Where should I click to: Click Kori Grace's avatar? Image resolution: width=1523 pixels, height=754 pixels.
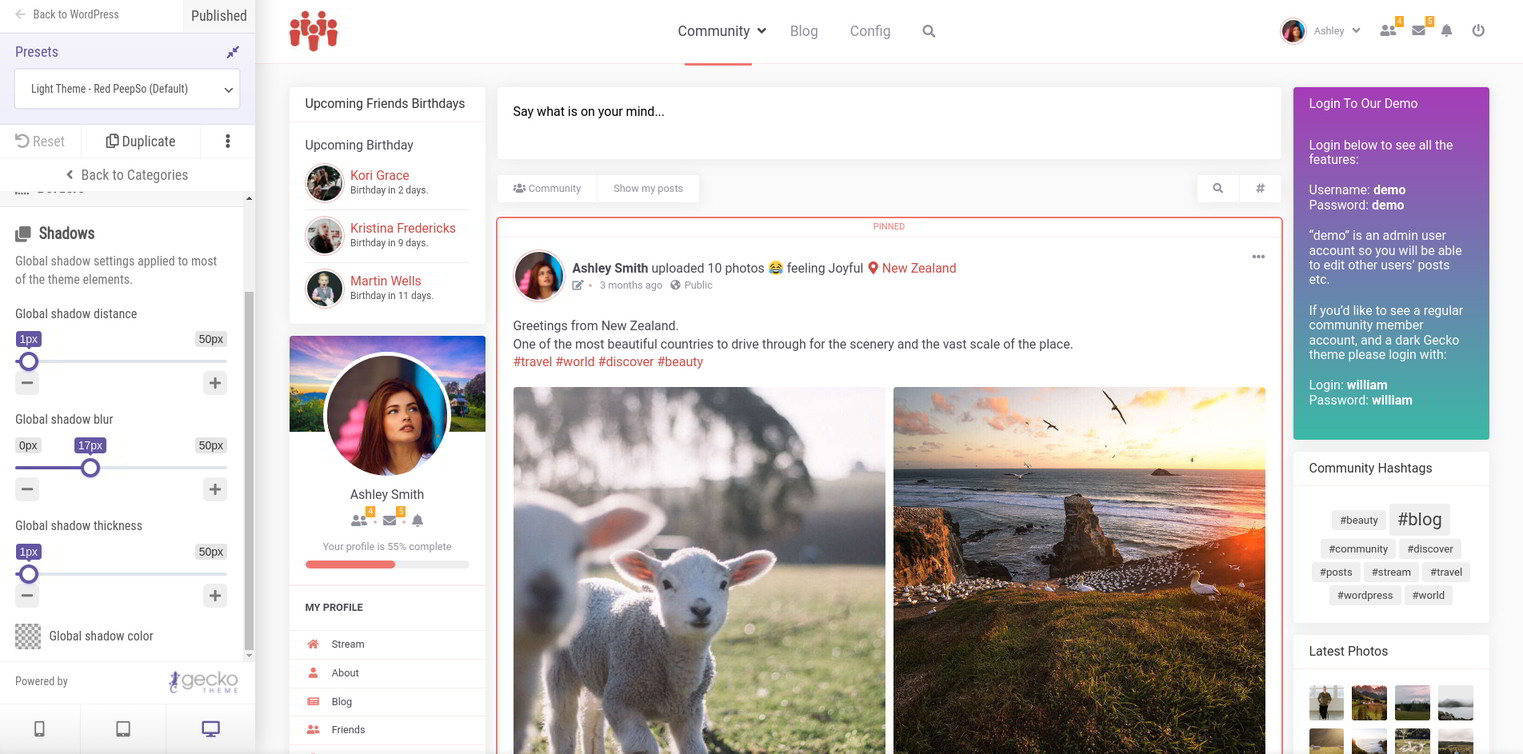click(324, 183)
